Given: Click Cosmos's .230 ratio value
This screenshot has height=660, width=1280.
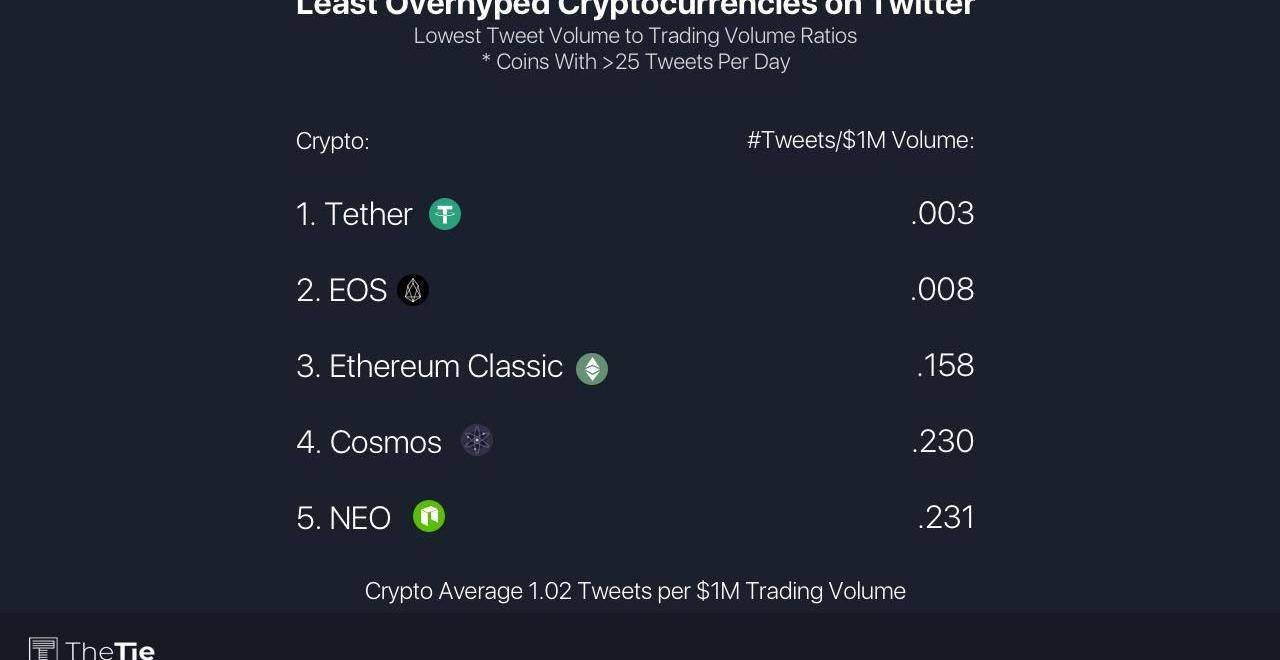Looking at the screenshot, I should pyautogui.click(x=942, y=441).
